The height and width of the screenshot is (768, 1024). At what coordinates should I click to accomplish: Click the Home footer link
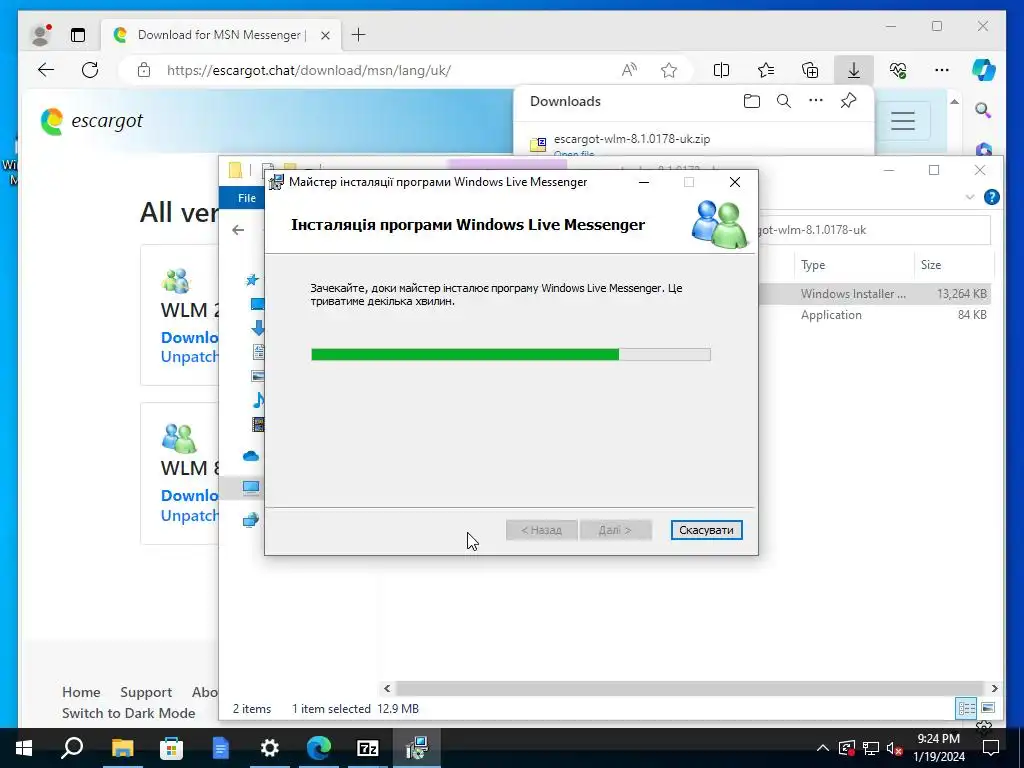pos(81,692)
